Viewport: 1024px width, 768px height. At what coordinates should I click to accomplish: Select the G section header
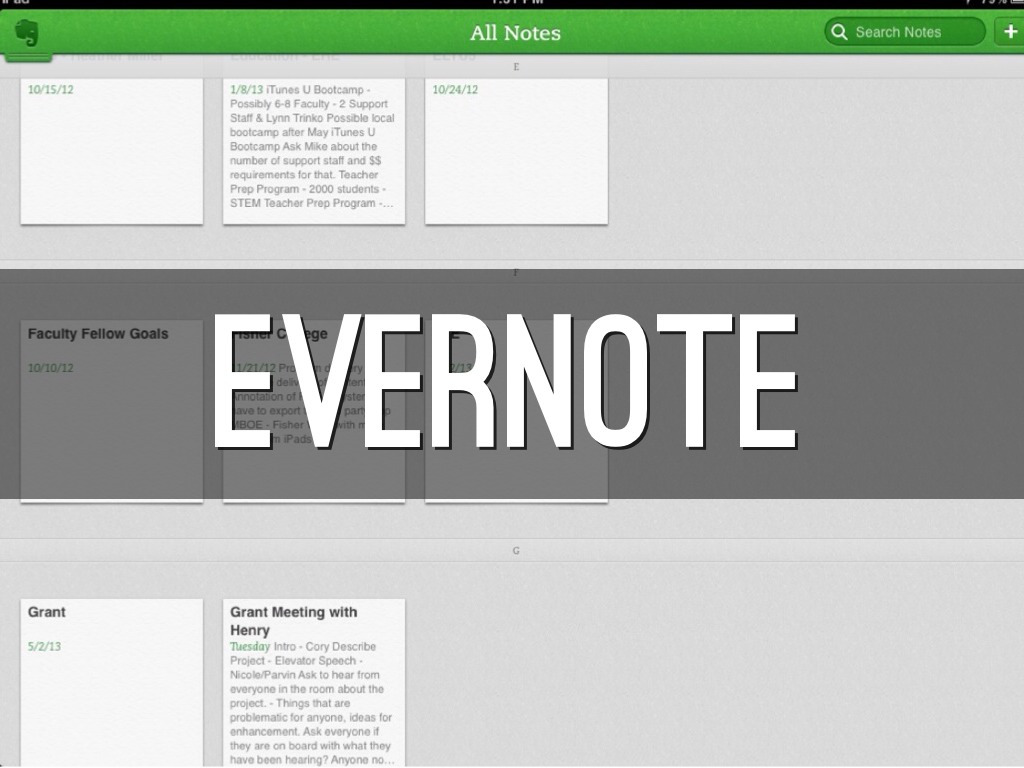[x=516, y=551]
